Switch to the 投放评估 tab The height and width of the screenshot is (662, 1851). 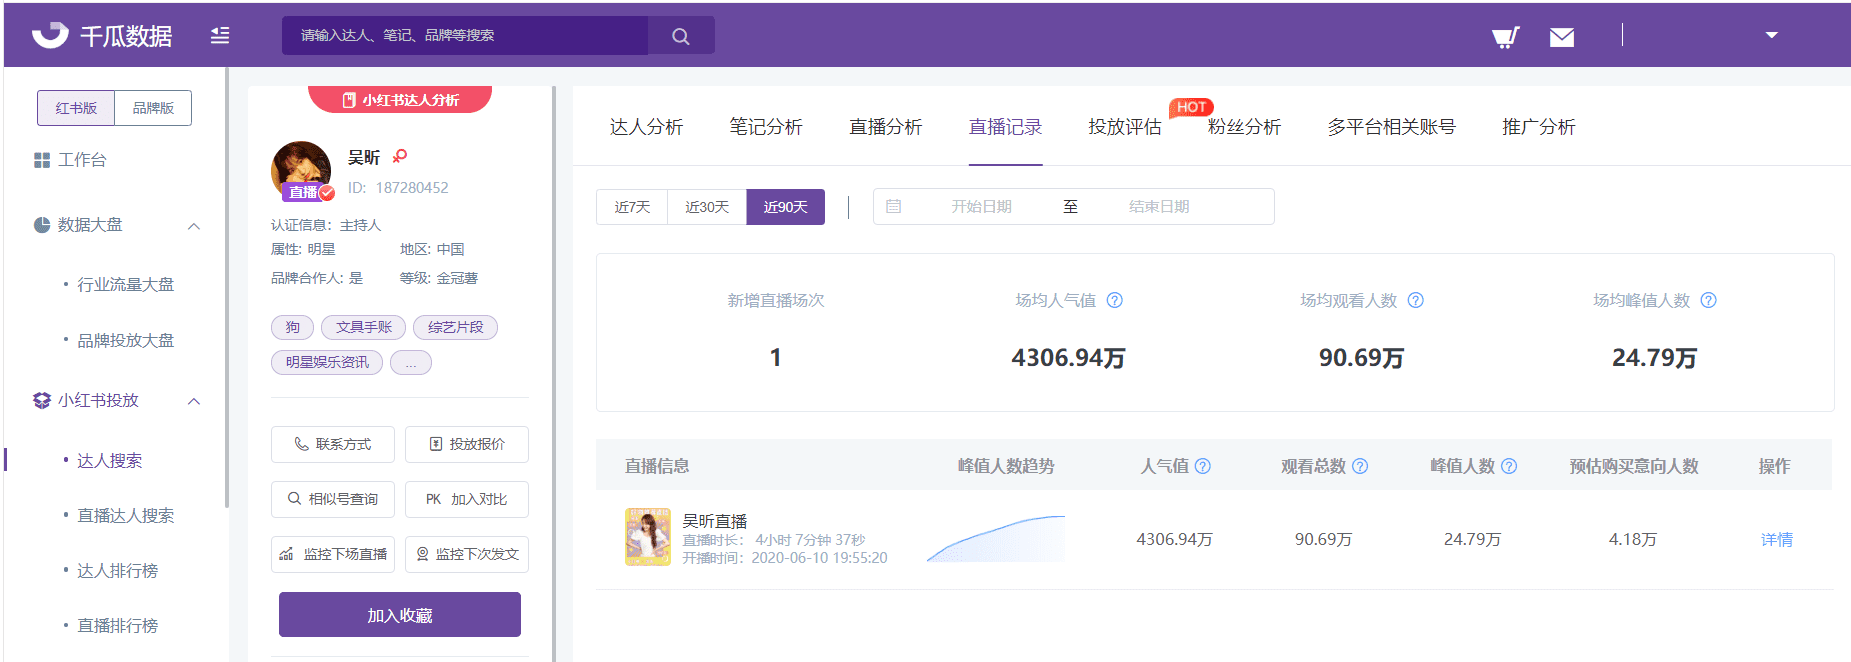click(x=1125, y=127)
